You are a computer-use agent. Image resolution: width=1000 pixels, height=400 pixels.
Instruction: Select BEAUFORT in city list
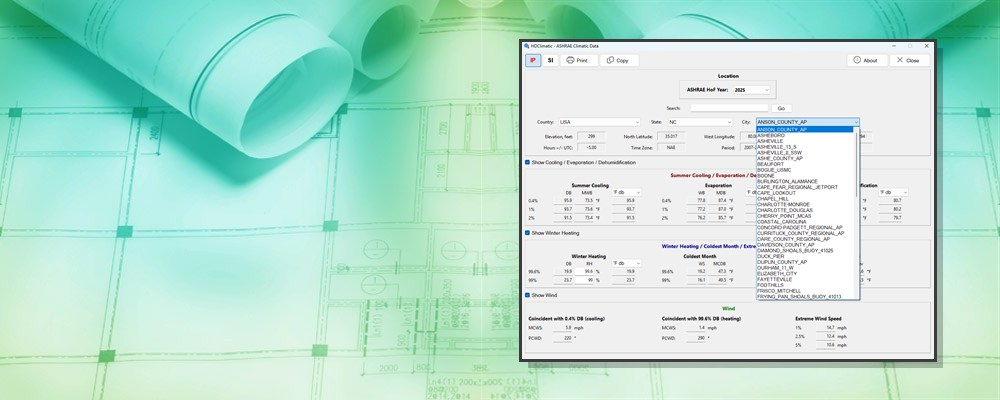[804, 164]
